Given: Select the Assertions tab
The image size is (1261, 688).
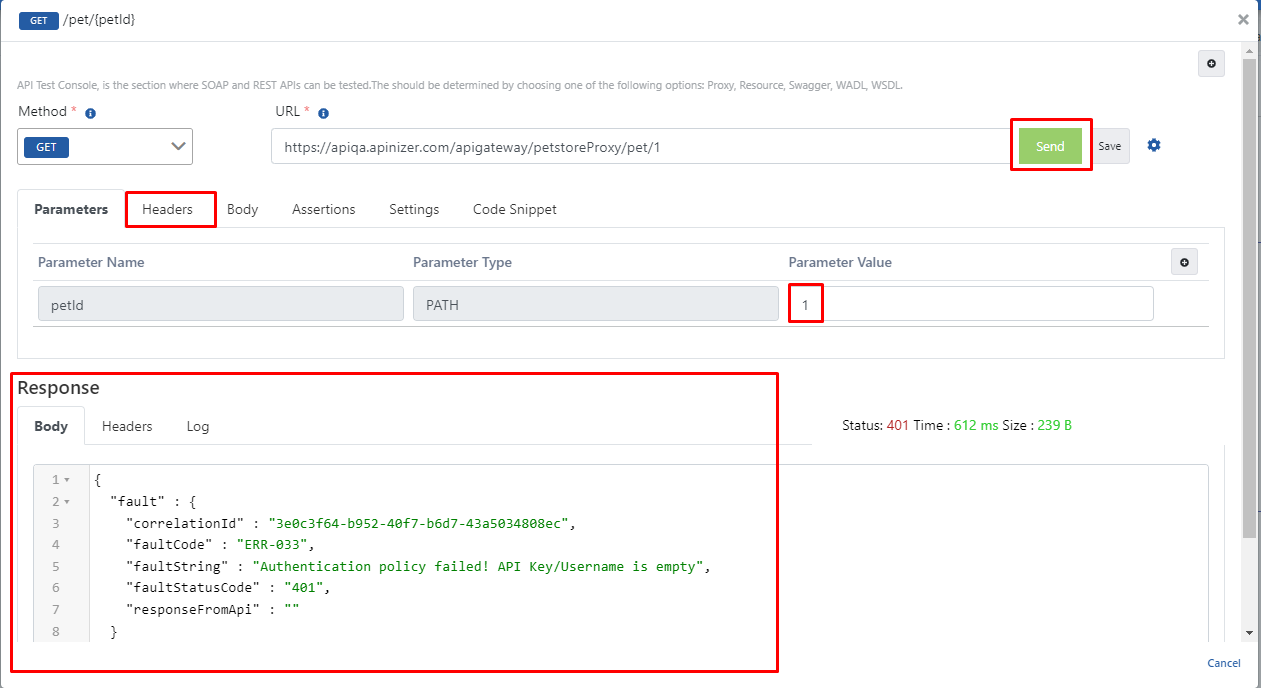Looking at the screenshot, I should point(323,209).
